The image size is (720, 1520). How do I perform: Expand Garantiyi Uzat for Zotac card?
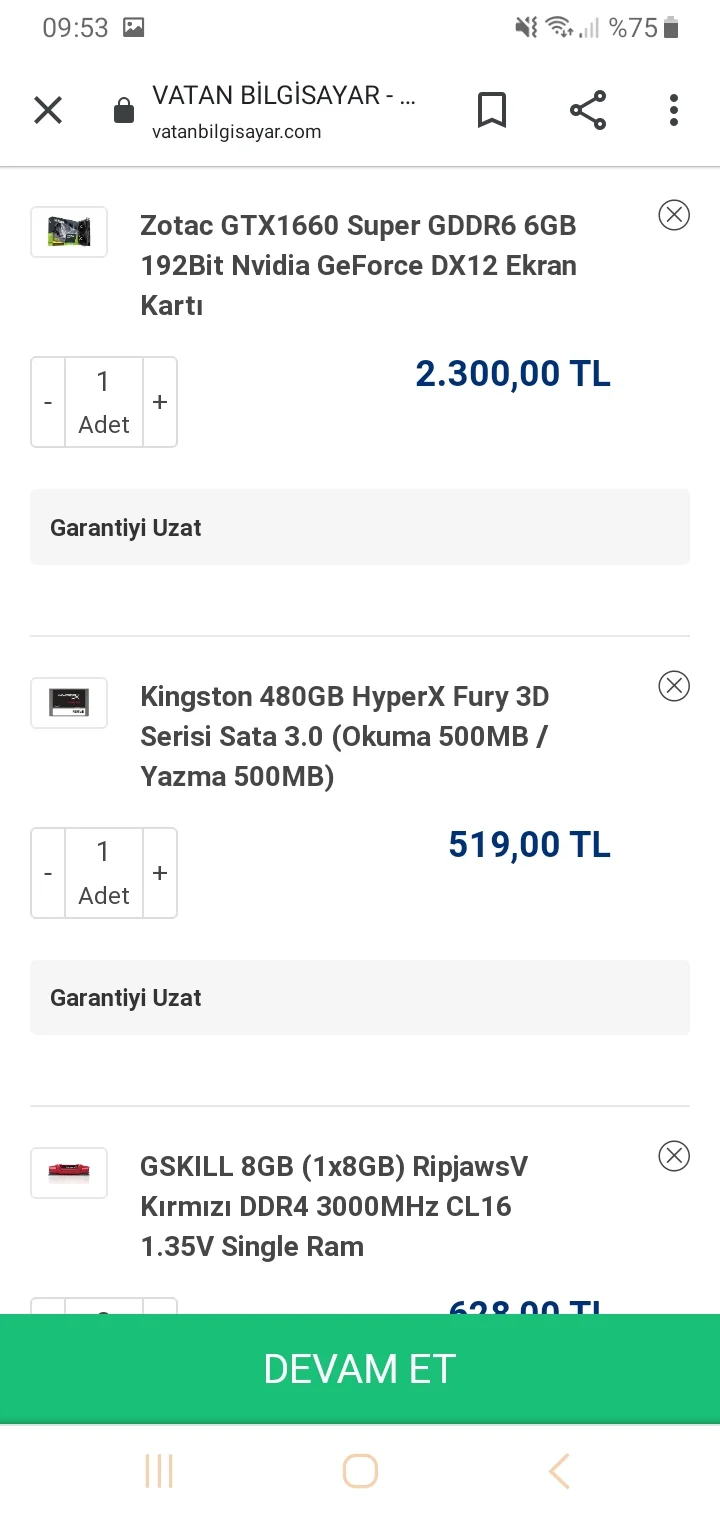360,527
